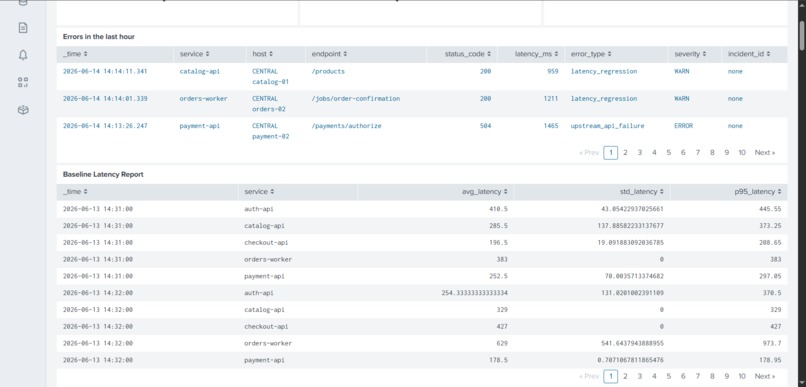Click latency value 959
Image resolution: width=806 pixels, height=387 pixels.
point(553,71)
